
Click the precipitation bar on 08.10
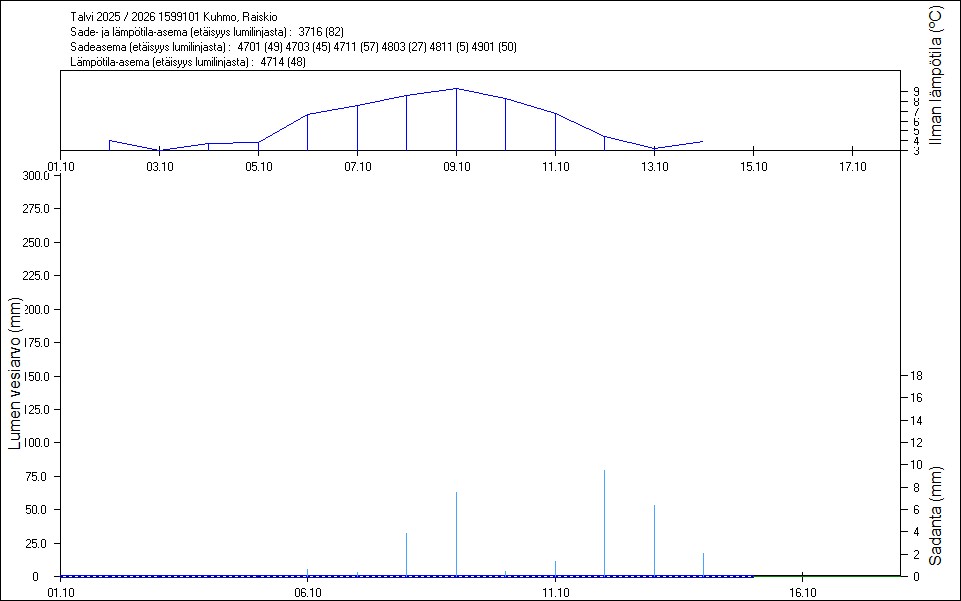coord(406,554)
